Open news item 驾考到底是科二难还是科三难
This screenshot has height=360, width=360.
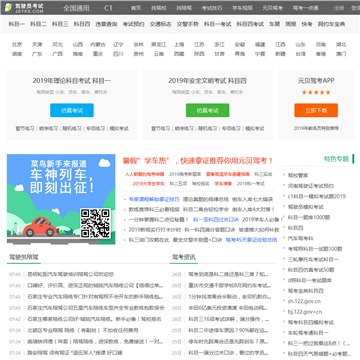click(x=228, y=274)
